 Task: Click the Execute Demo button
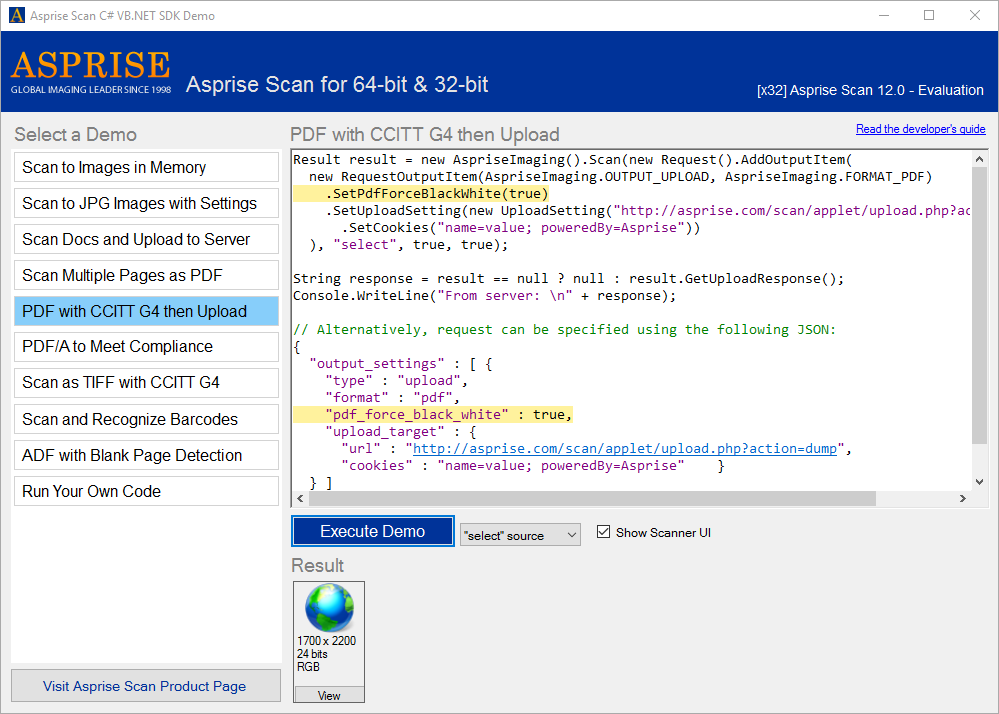[x=372, y=532]
